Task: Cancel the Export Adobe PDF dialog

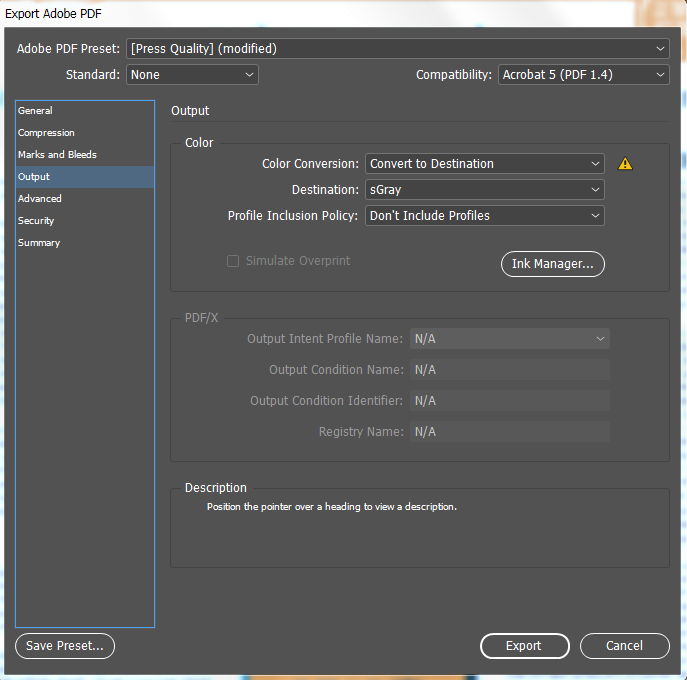Action: click(x=625, y=646)
